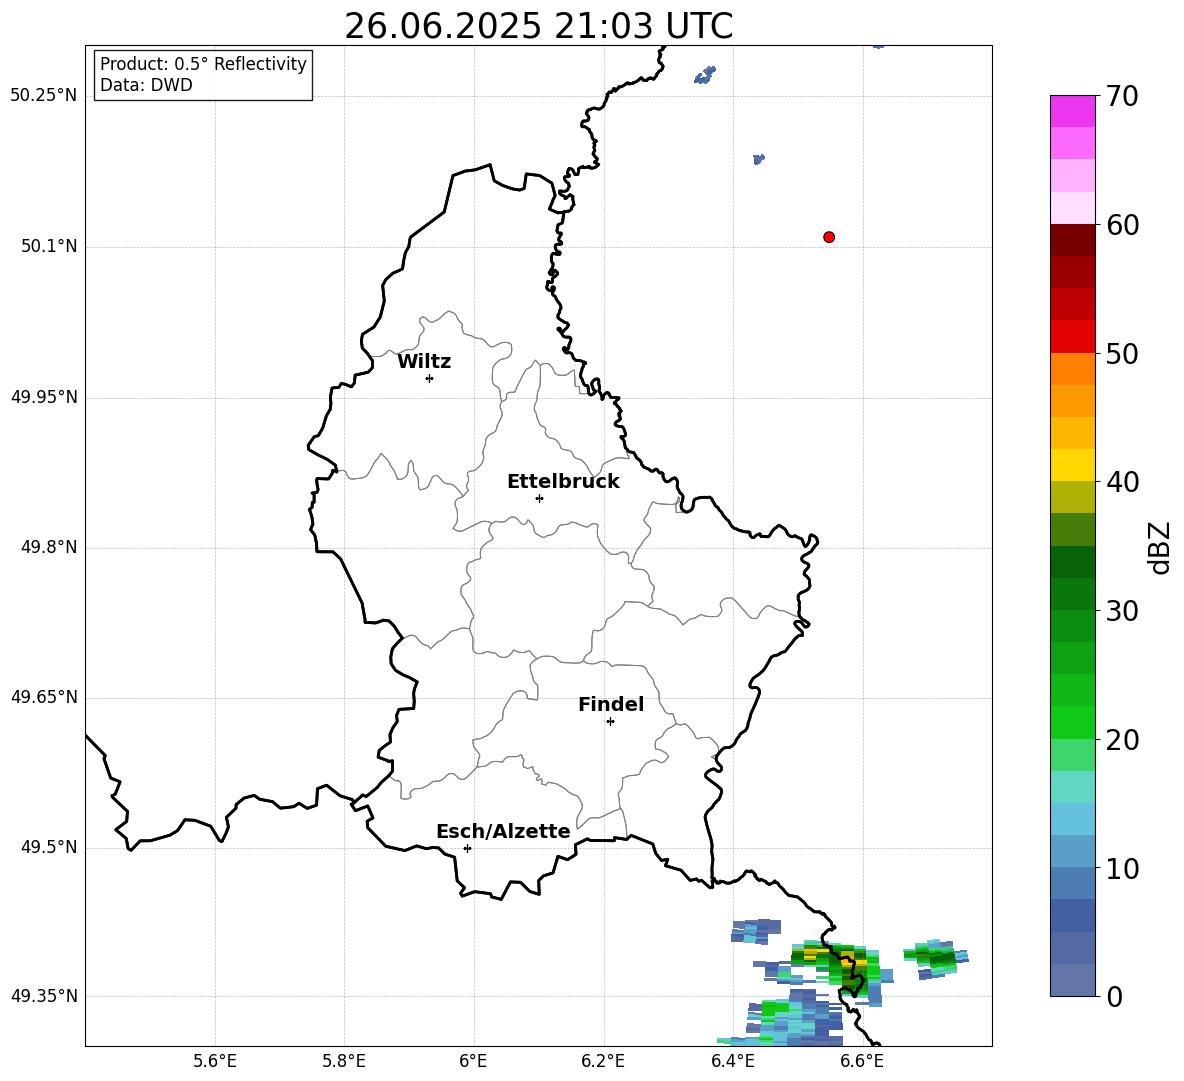Click the Ettelbruck cross marker

539,498
